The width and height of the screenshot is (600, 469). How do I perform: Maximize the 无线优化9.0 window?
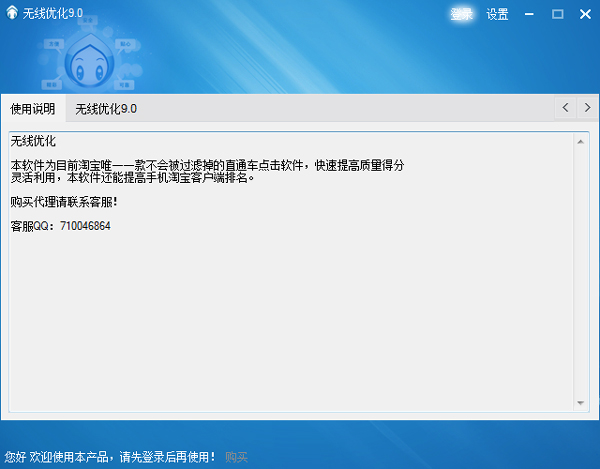[x=558, y=14]
